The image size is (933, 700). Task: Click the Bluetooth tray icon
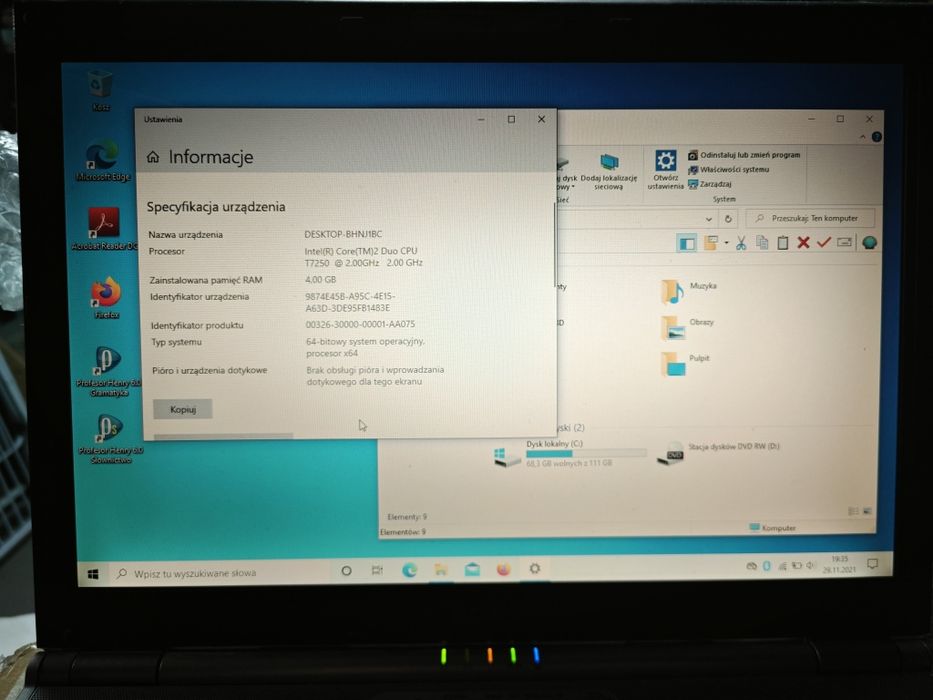[766, 566]
